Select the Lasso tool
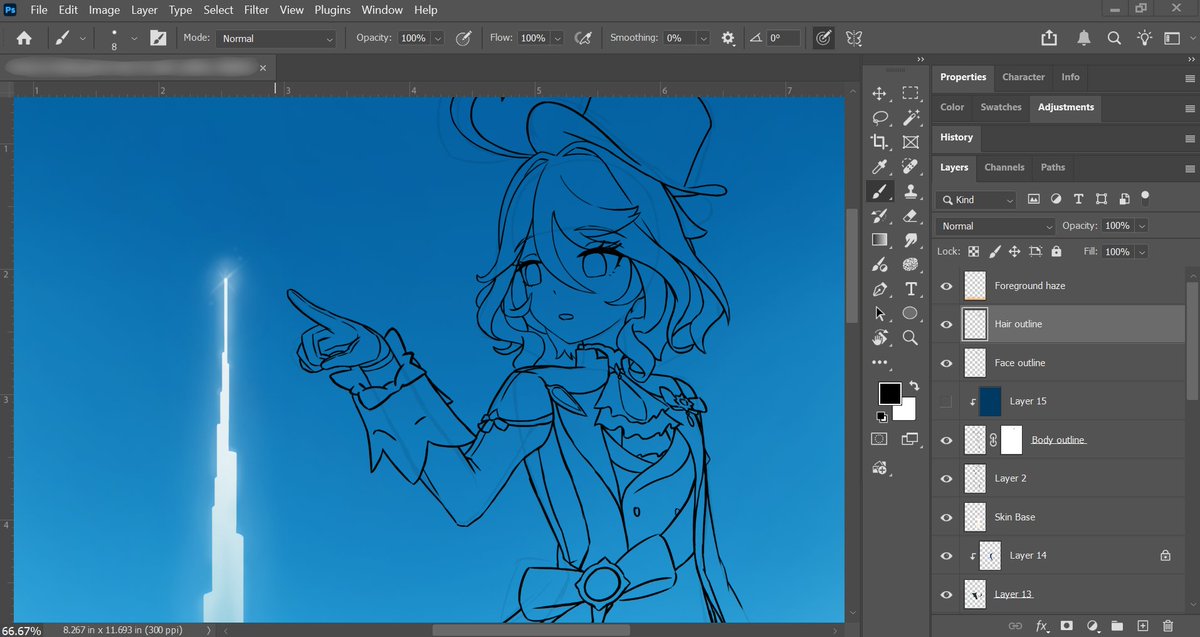Image resolution: width=1200 pixels, height=637 pixels. point(880,117)
